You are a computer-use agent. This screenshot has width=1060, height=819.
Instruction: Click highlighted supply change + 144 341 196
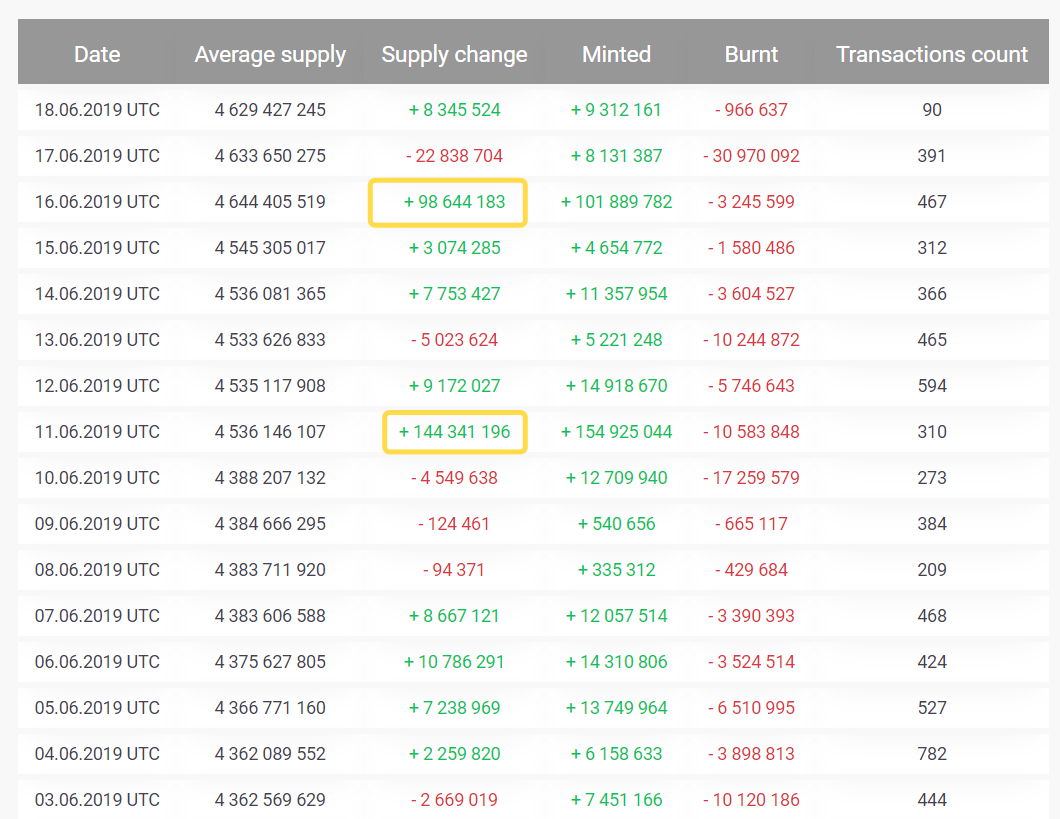454,431
